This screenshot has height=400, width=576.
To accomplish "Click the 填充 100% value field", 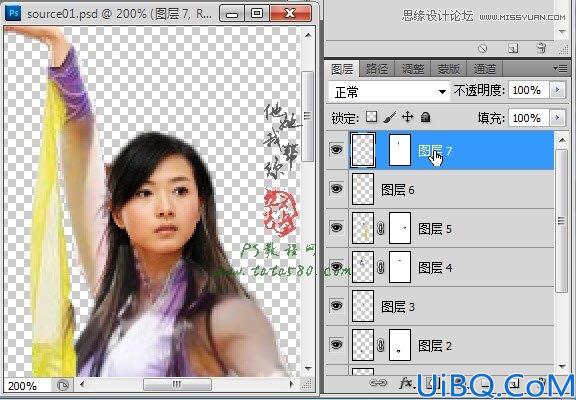I will pyautogui.click(x=528, y=118).
